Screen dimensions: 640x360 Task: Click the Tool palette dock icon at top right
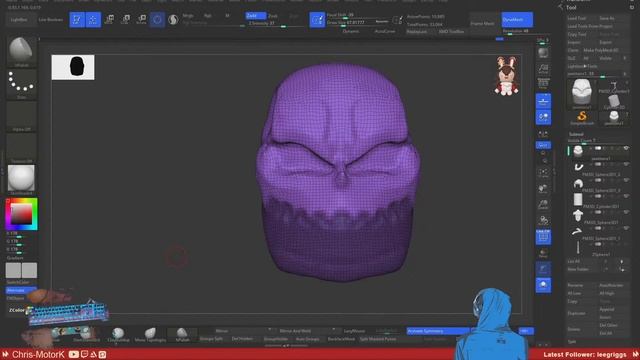tap(632, 7)
